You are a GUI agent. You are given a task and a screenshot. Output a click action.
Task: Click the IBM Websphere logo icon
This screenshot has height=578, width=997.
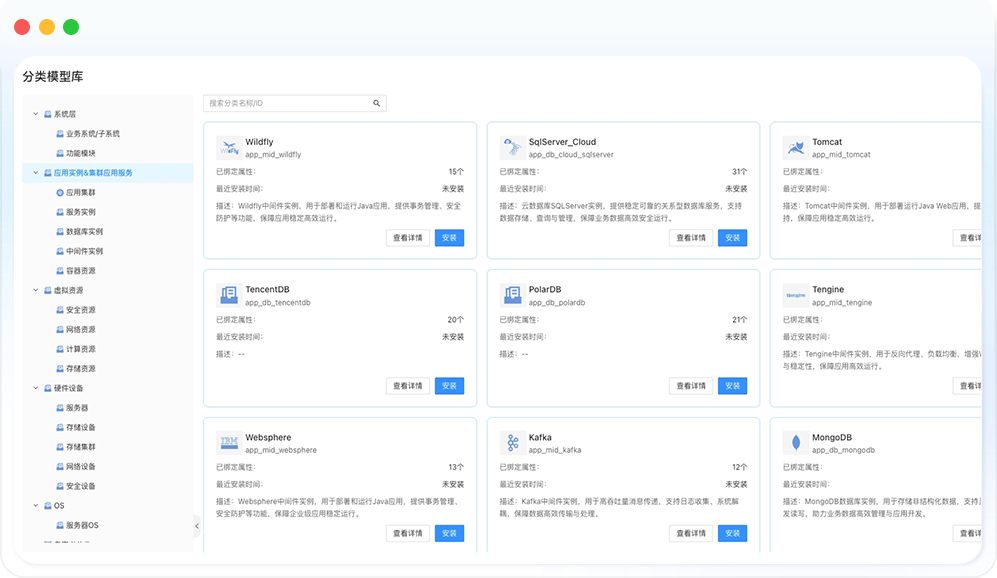(x=229, y=443)
